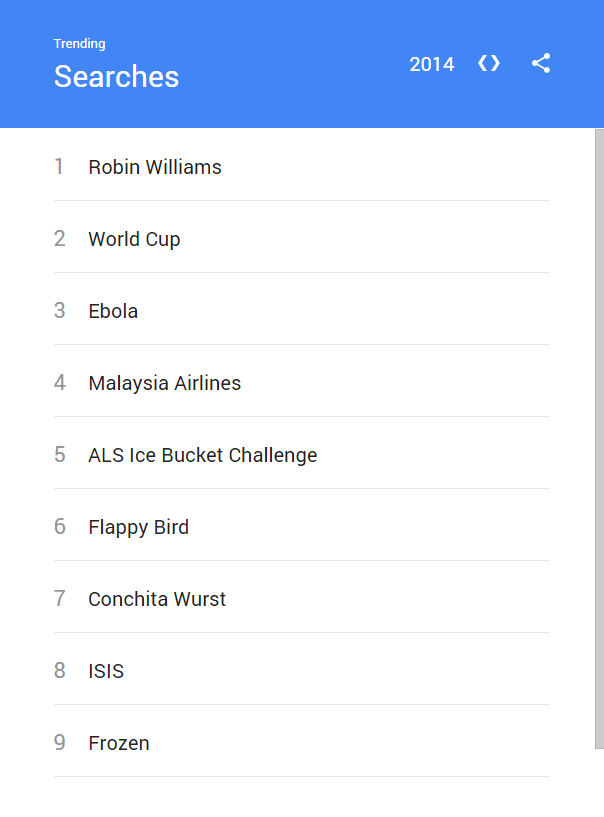Click rank number 1 beside Robin Williams
Viewport: 604px width, 817px height.
(59, 167)
